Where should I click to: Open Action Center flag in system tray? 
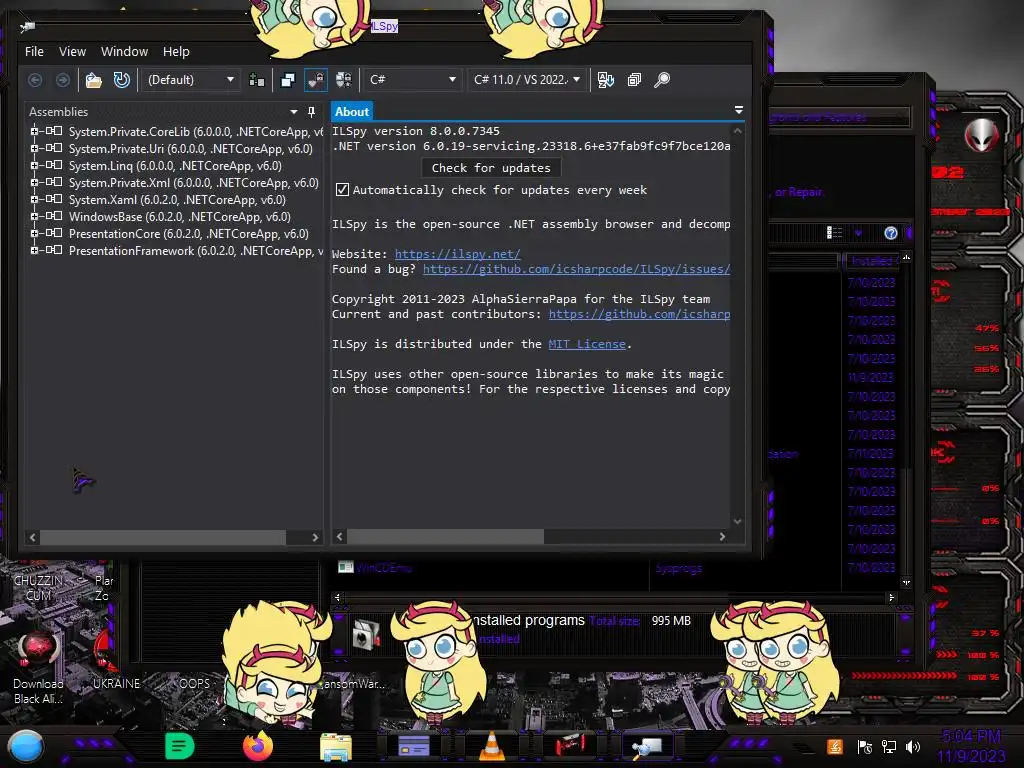865,747
